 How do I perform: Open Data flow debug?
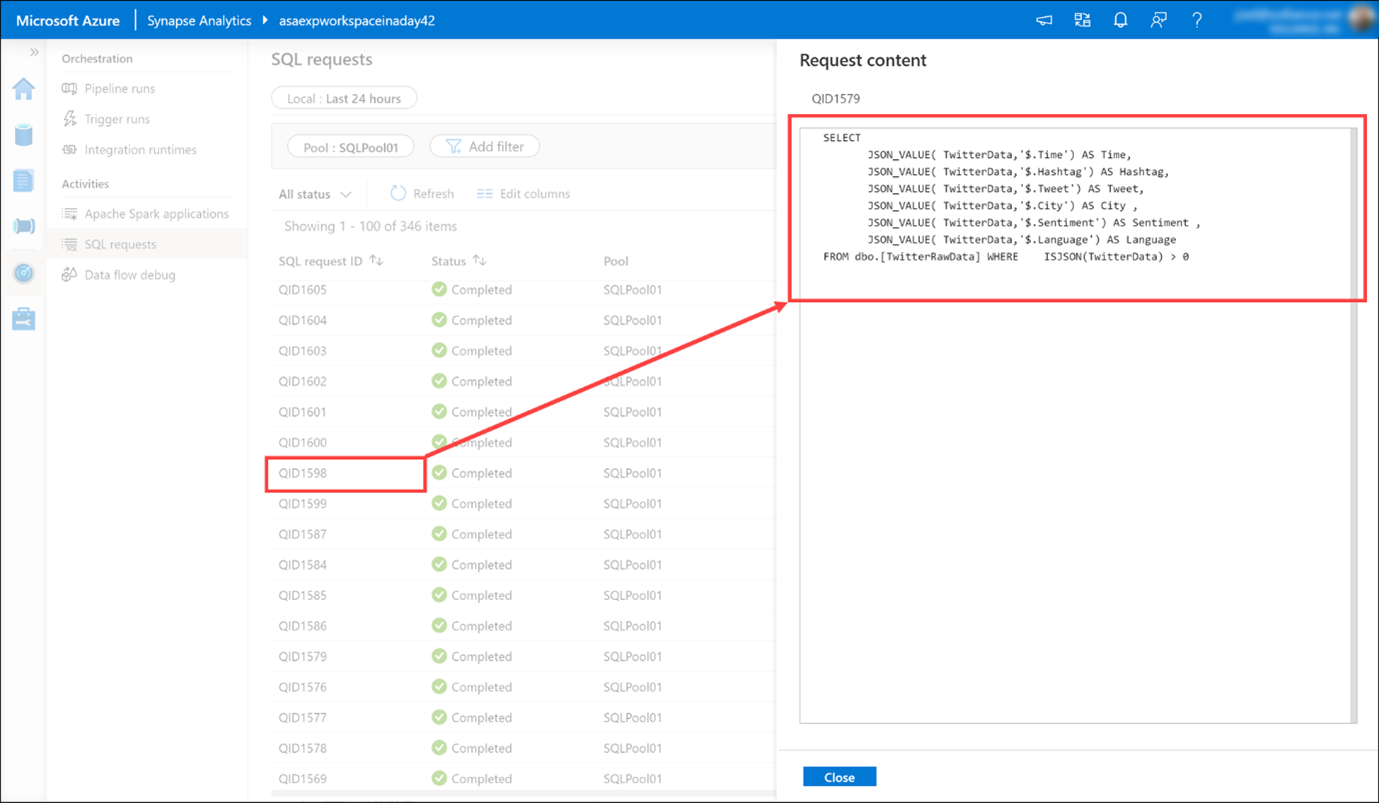click(130, 275)
